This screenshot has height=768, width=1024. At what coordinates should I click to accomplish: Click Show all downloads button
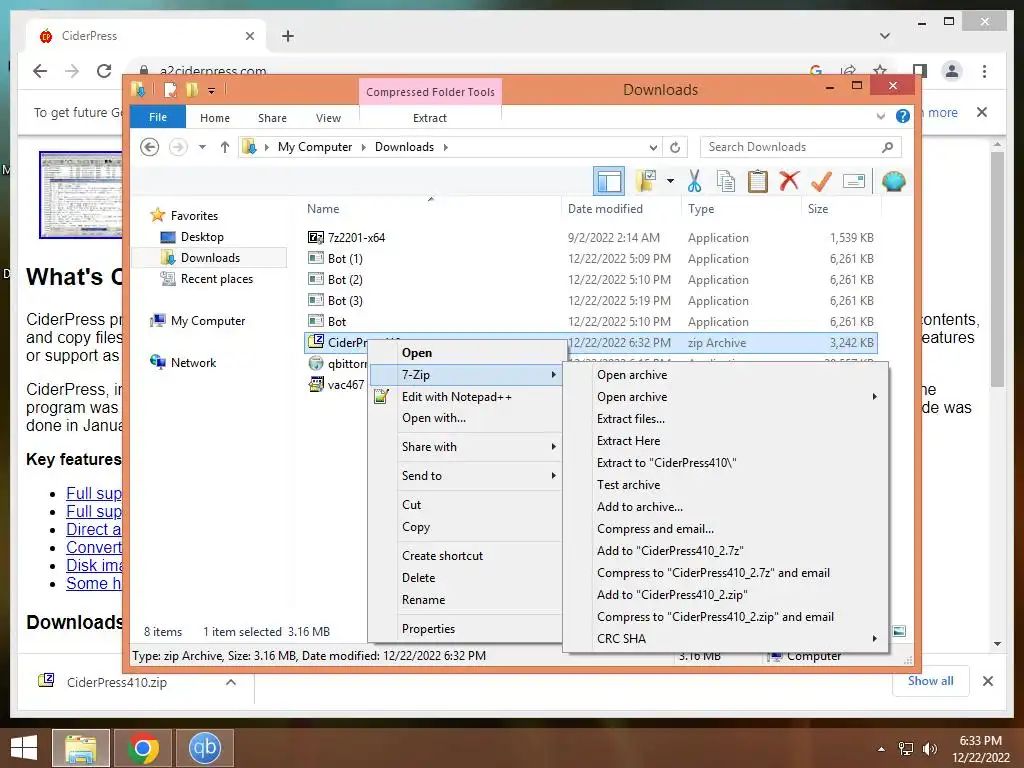[x=931, y=681]
